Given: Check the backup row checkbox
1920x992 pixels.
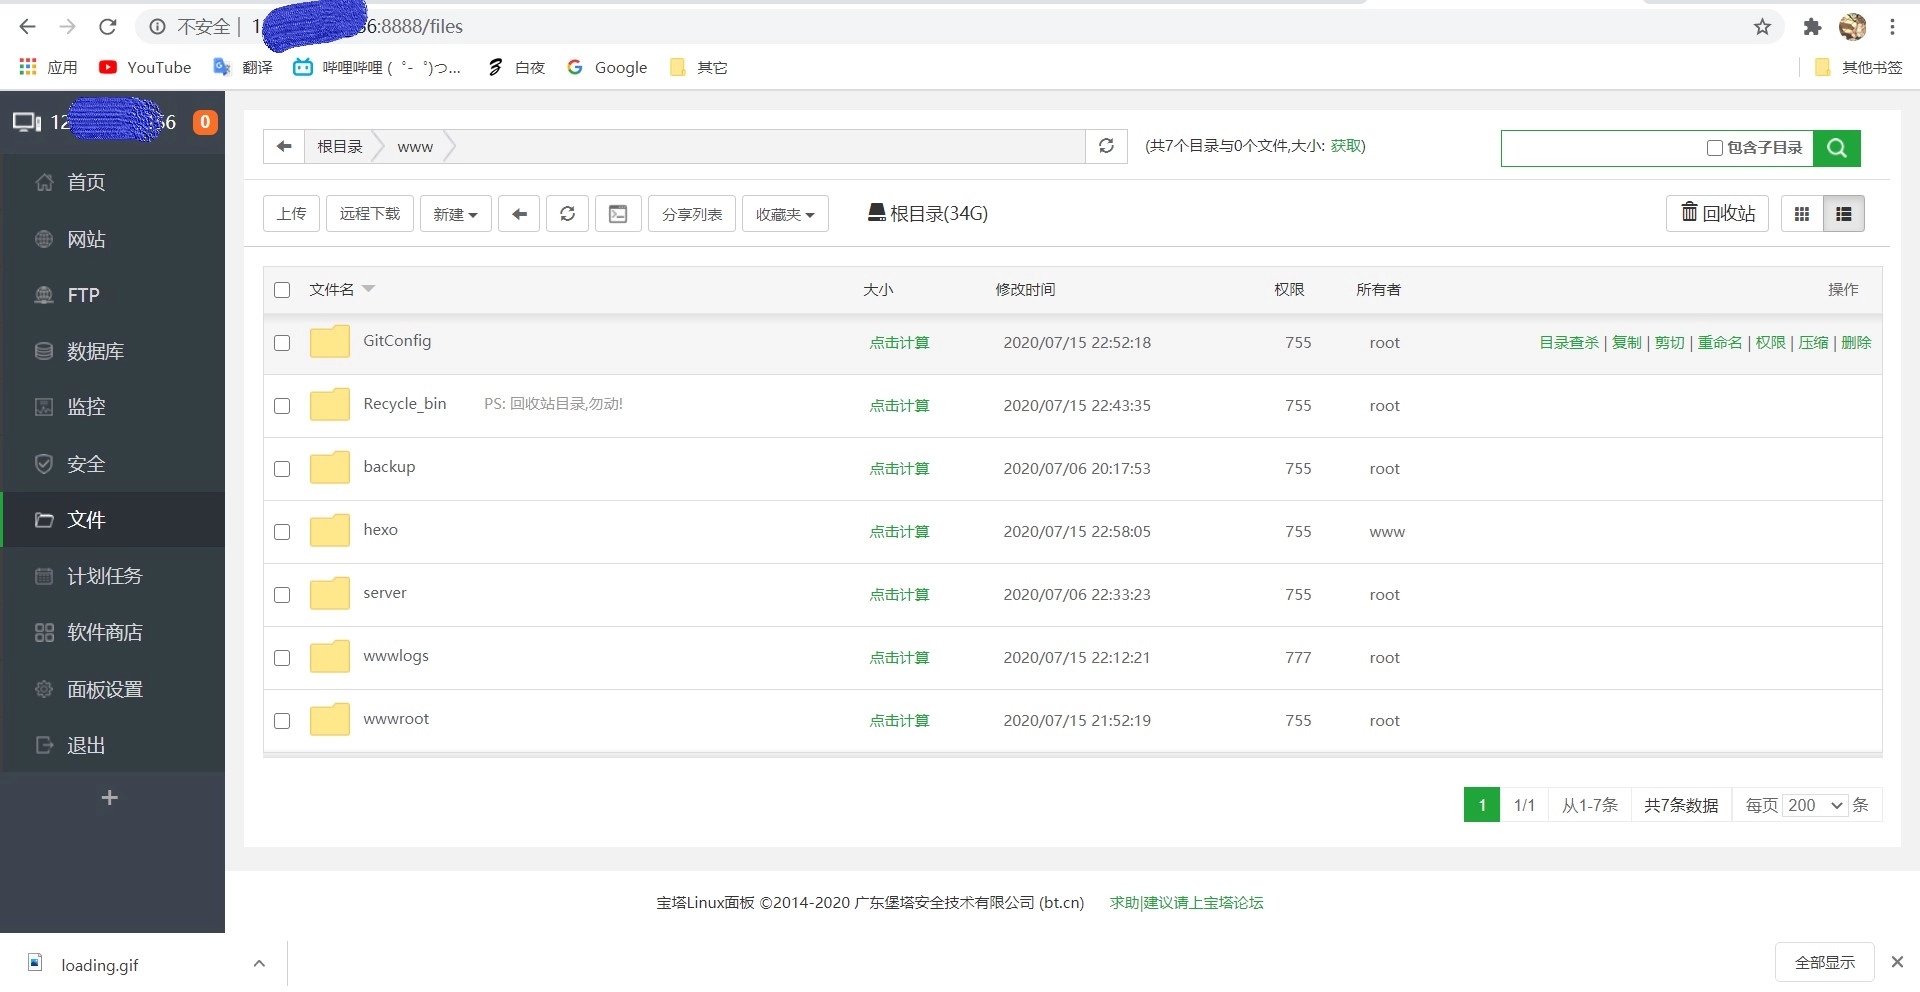Looking at the screenshot, I should [x=282, y=469].
